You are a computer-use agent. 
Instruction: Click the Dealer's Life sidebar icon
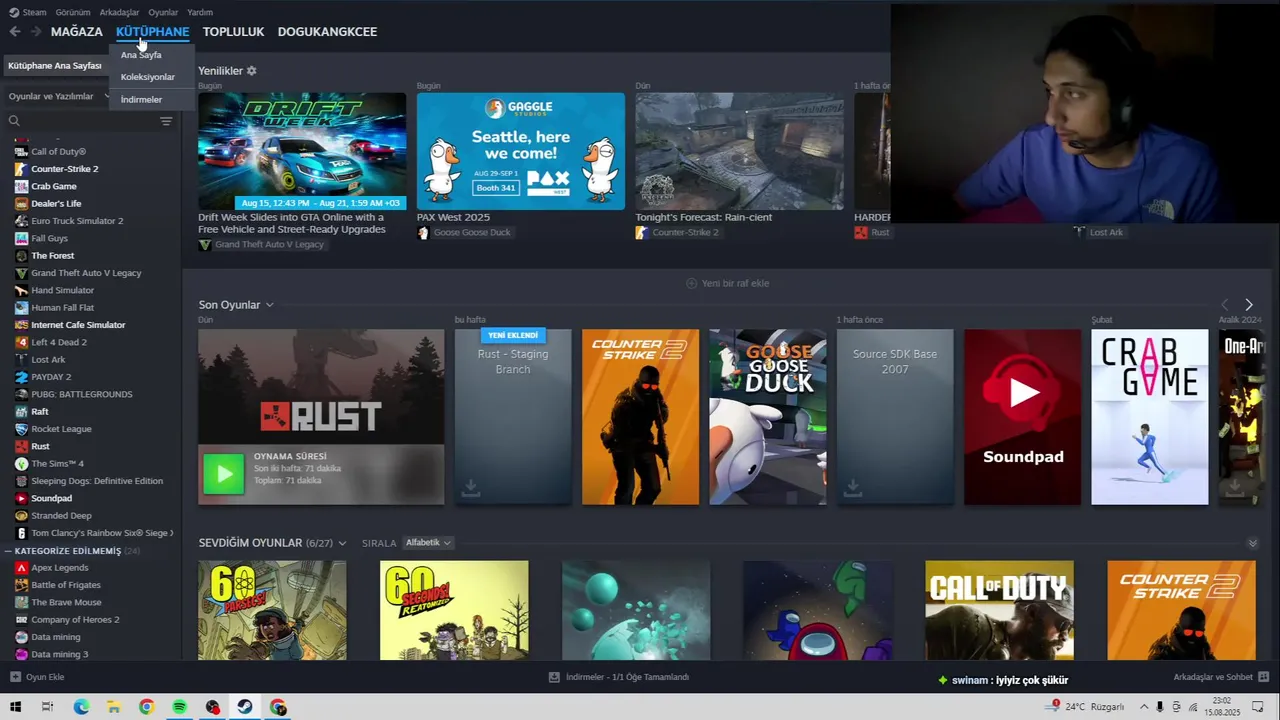(21, 203)
